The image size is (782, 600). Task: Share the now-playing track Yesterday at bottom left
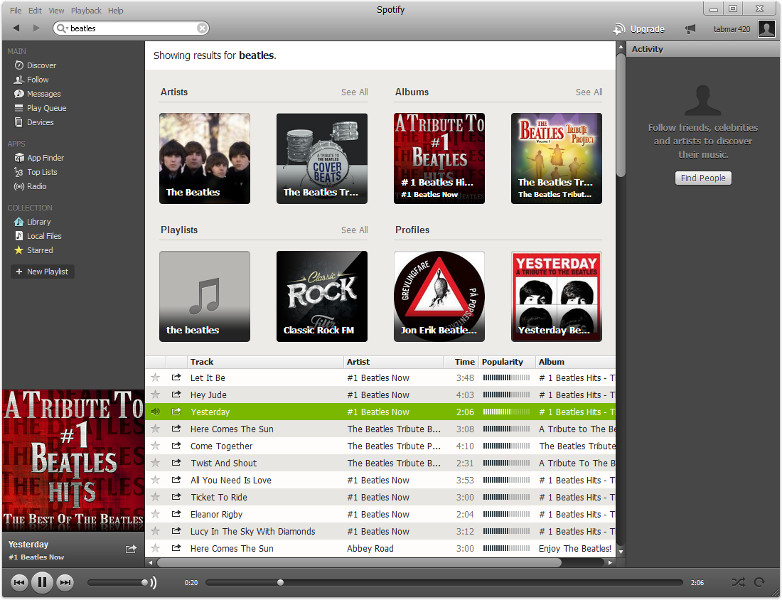(x=131, y=549)
